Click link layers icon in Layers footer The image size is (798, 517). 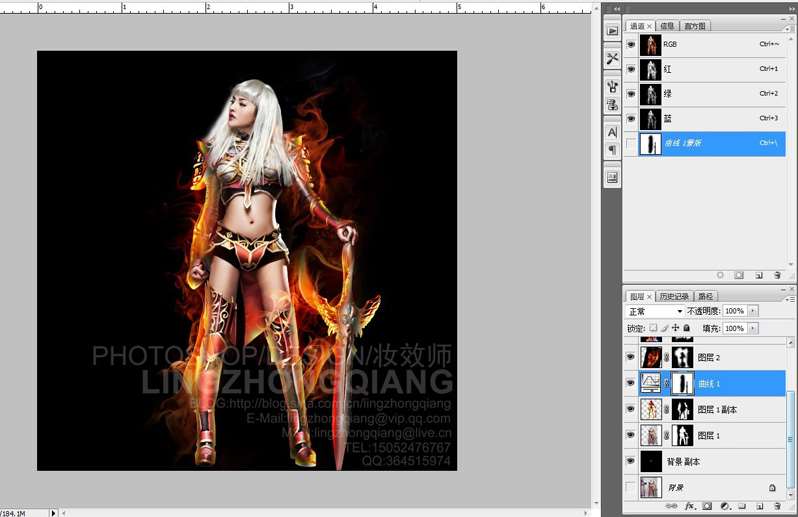(671, 506)
